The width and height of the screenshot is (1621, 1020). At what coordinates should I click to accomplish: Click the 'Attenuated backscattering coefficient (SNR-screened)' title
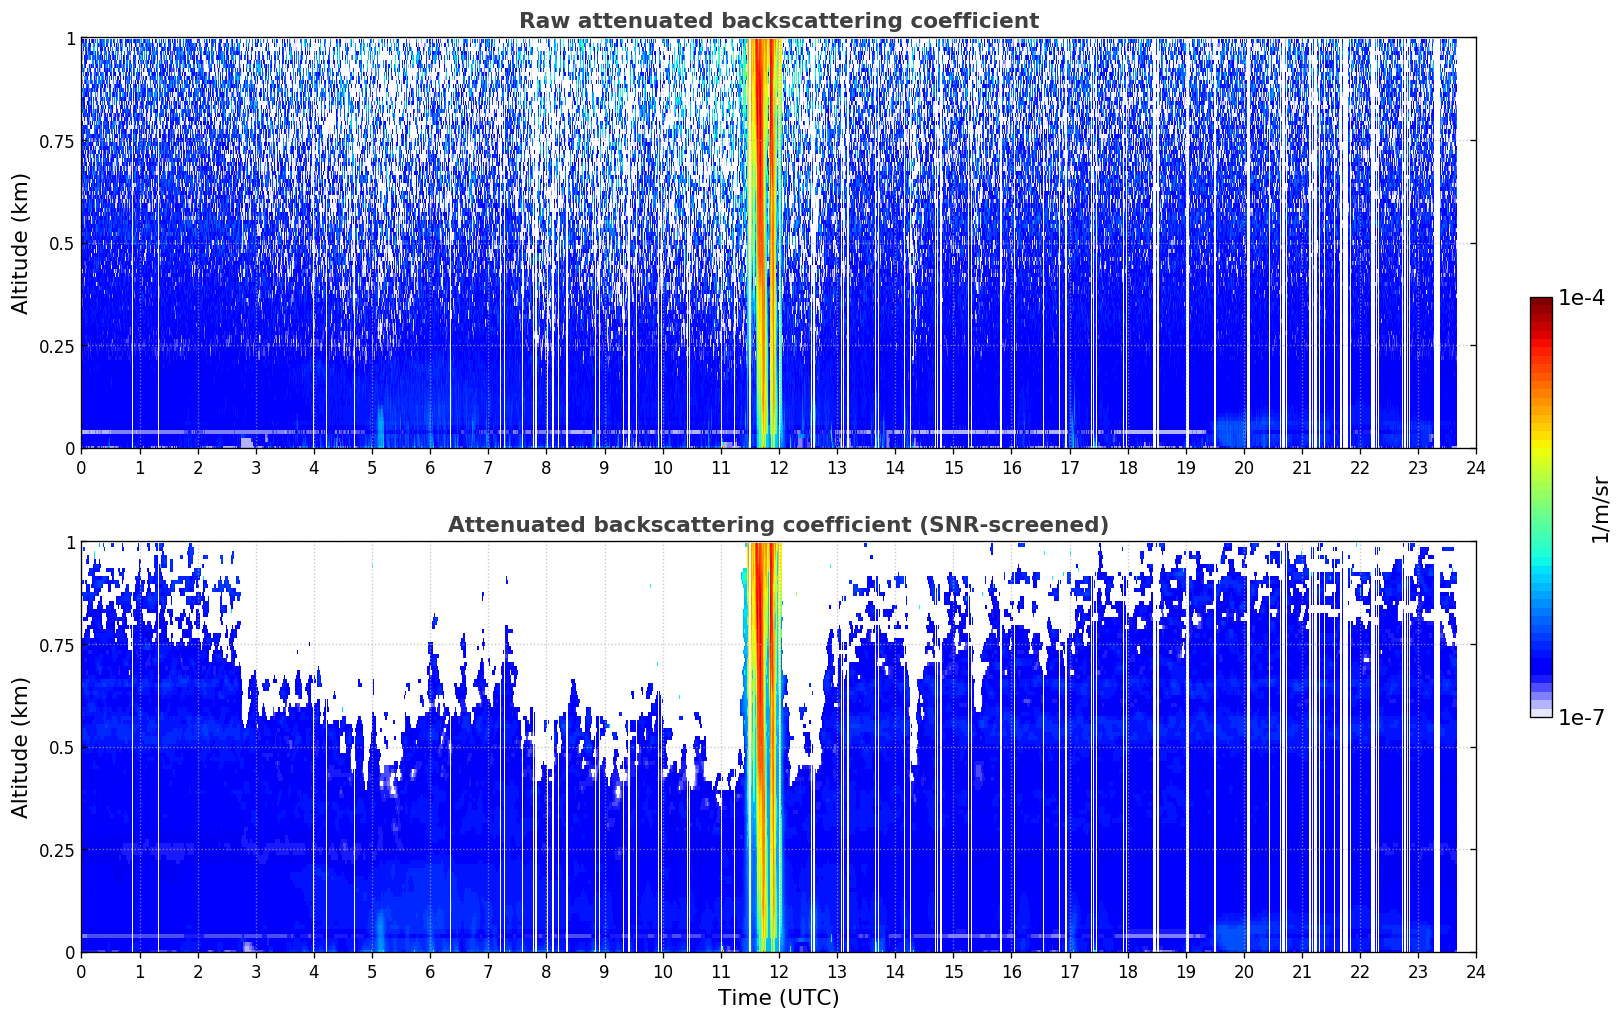point(778,525)
